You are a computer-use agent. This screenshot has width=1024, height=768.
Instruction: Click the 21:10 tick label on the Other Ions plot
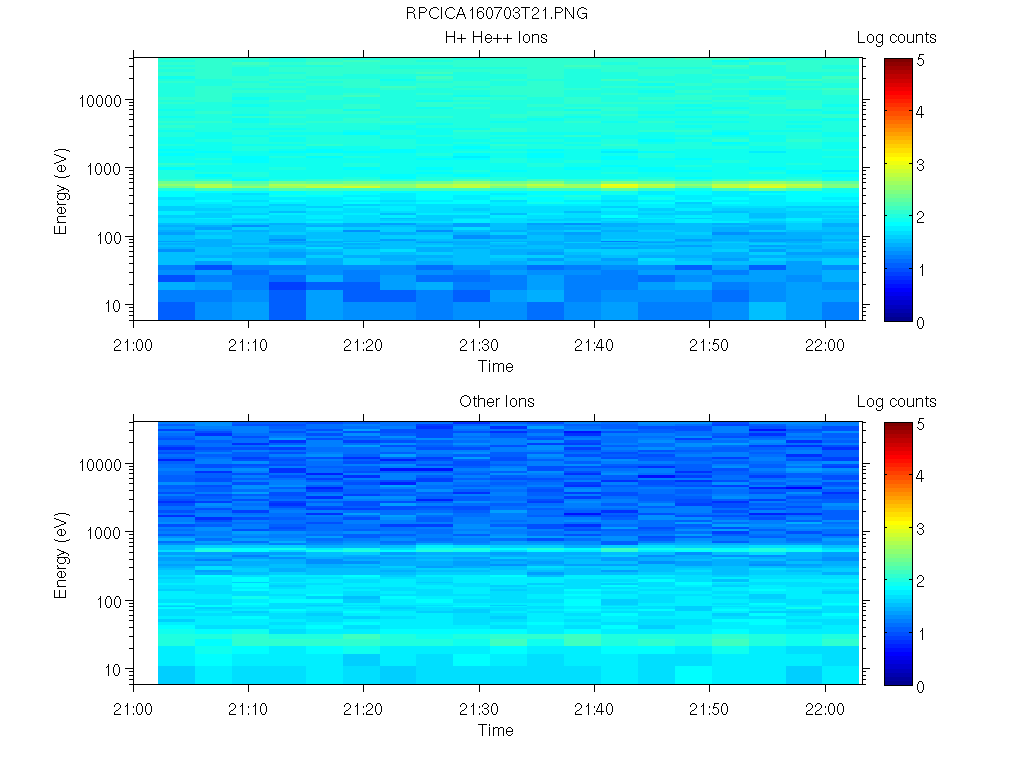tap(248, 709)
